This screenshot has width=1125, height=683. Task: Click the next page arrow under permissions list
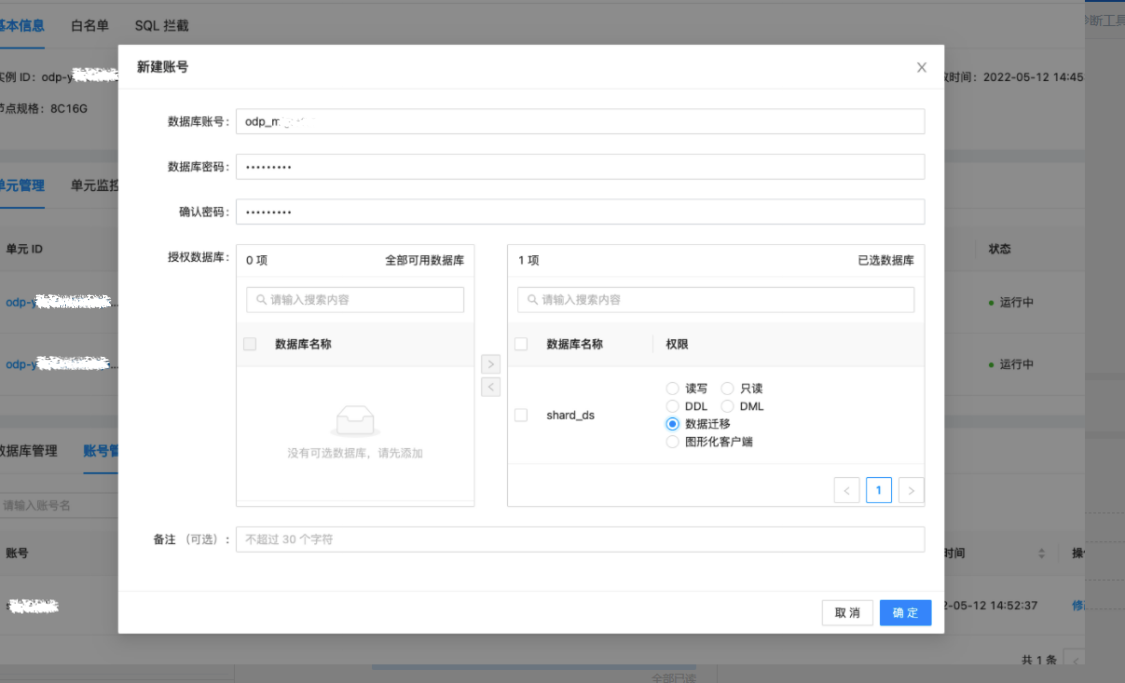click(x=911, y=489)
